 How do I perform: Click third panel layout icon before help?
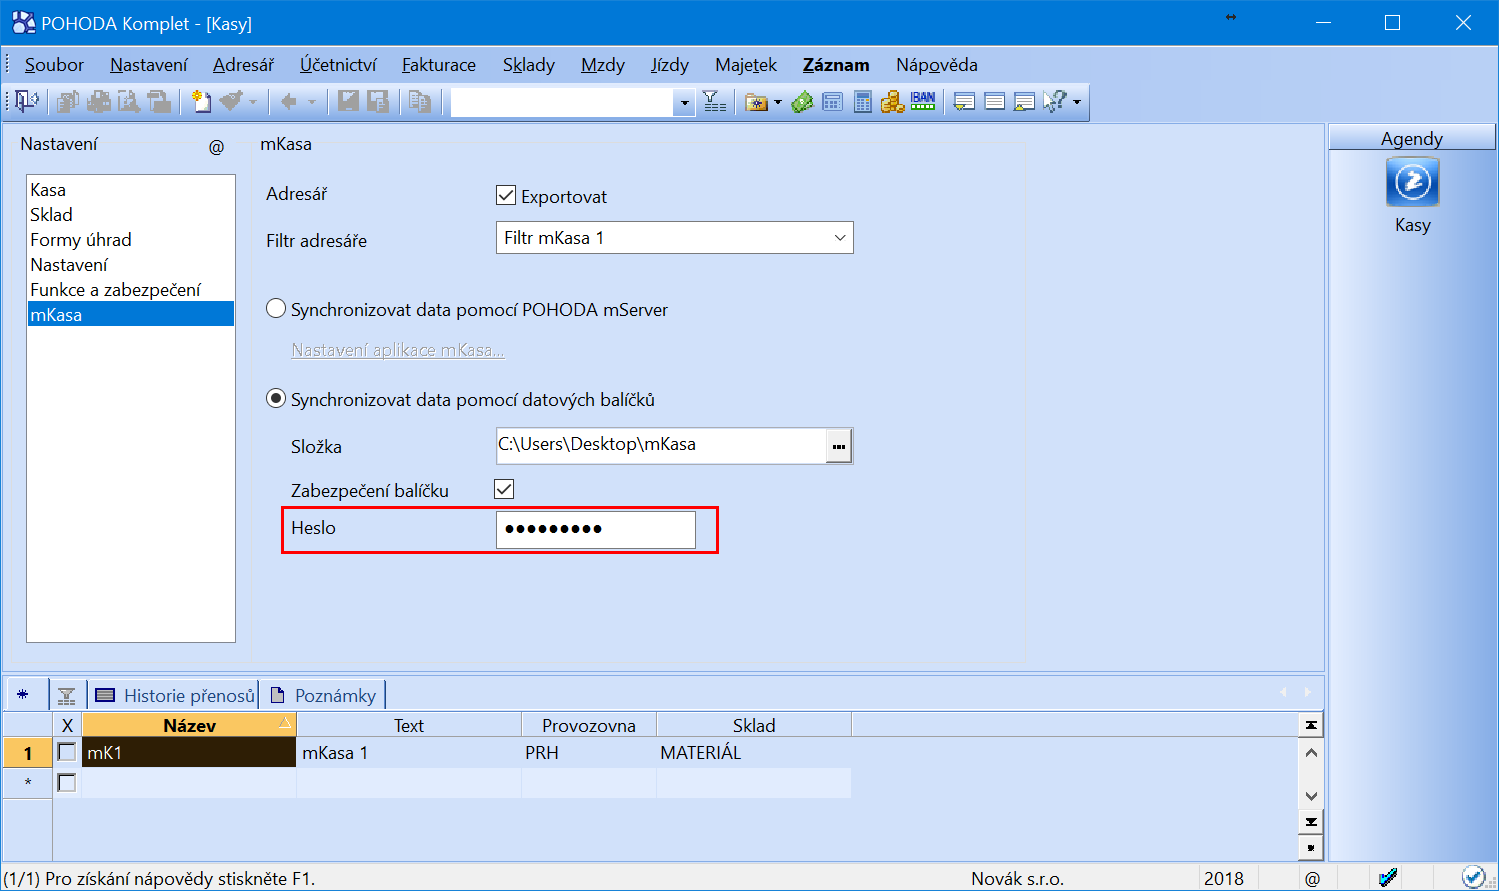(1024, 102)
